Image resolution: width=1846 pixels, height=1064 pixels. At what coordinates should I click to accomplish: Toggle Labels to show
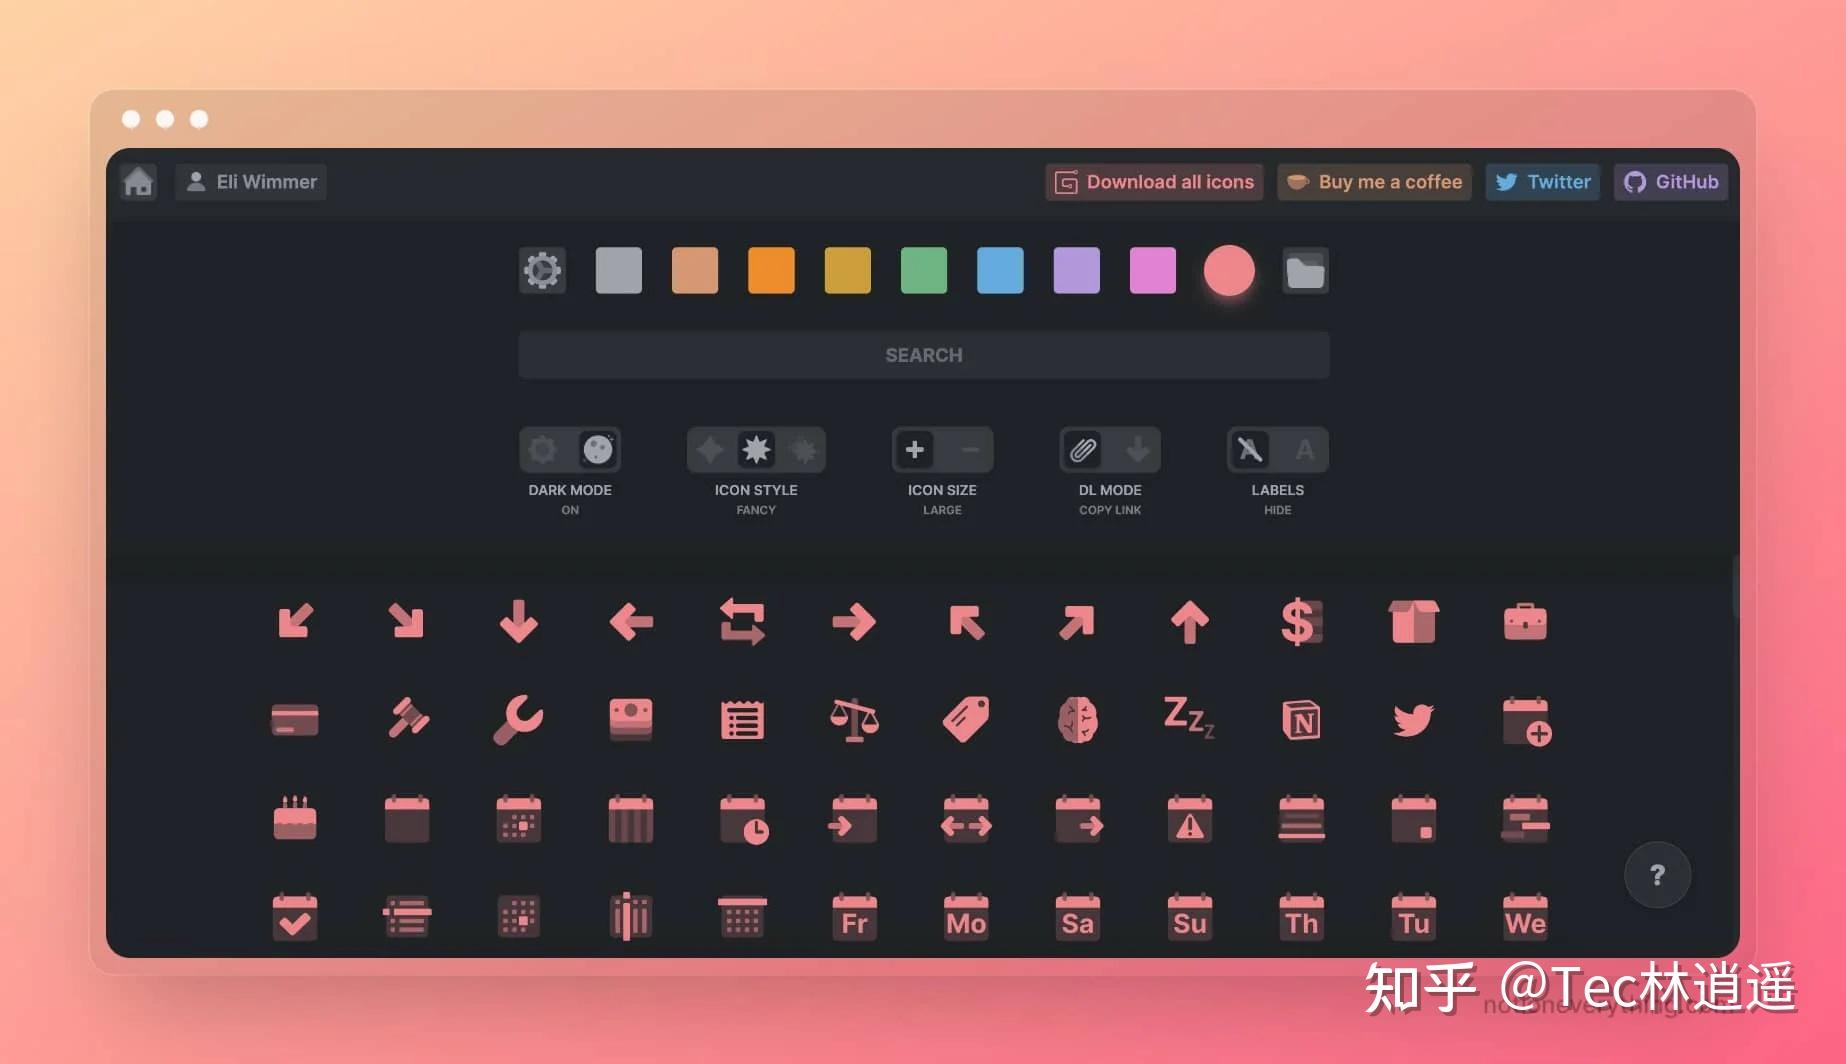pyautogui.click(x=1305, y=449)
